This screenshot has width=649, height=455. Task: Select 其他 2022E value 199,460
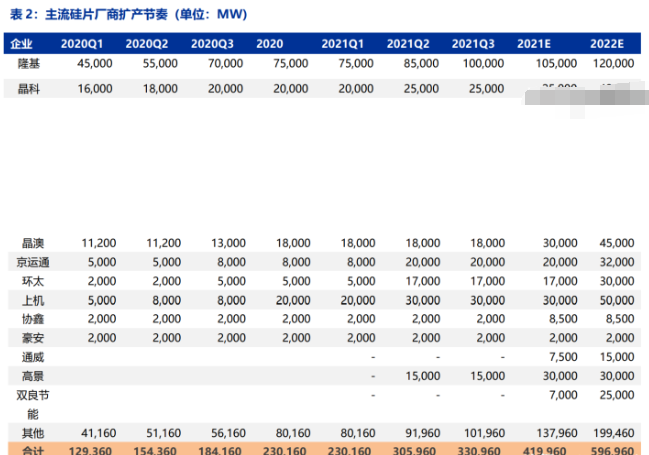[x=614, y=433]
